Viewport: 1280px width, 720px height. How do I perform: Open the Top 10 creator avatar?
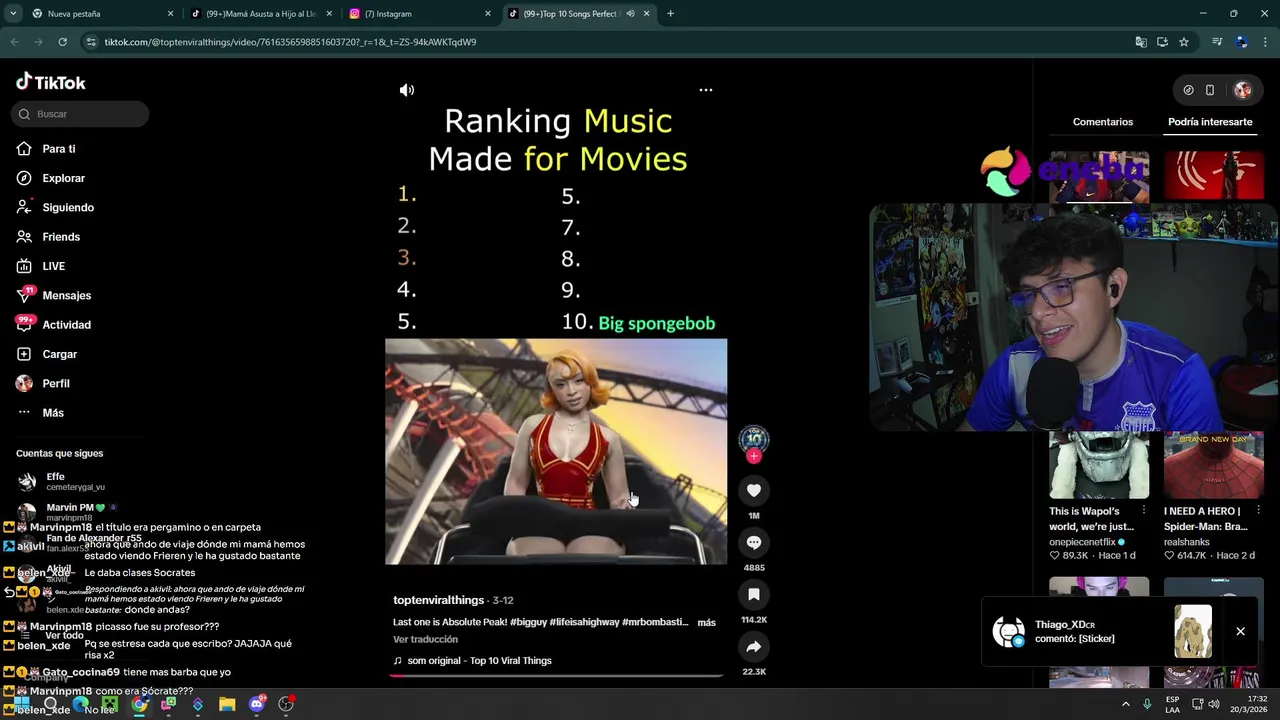pyautogui.click(x=754, y=438)
